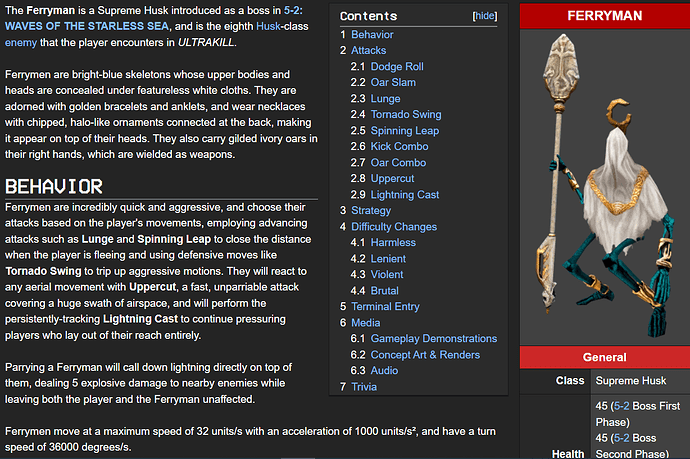Click bold Spinning Leap in Behavior paragraph

tap(174, 239)
